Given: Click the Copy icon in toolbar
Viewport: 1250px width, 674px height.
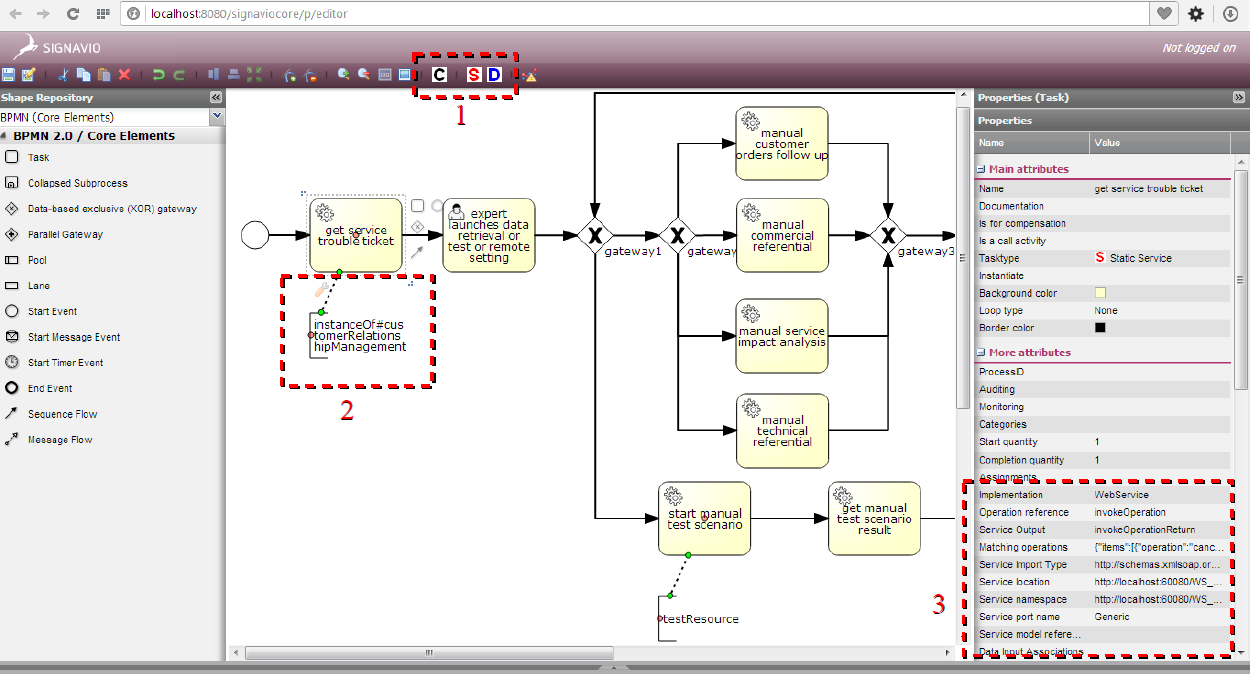Looking at the screenshot, I should [x=84, y=75].
